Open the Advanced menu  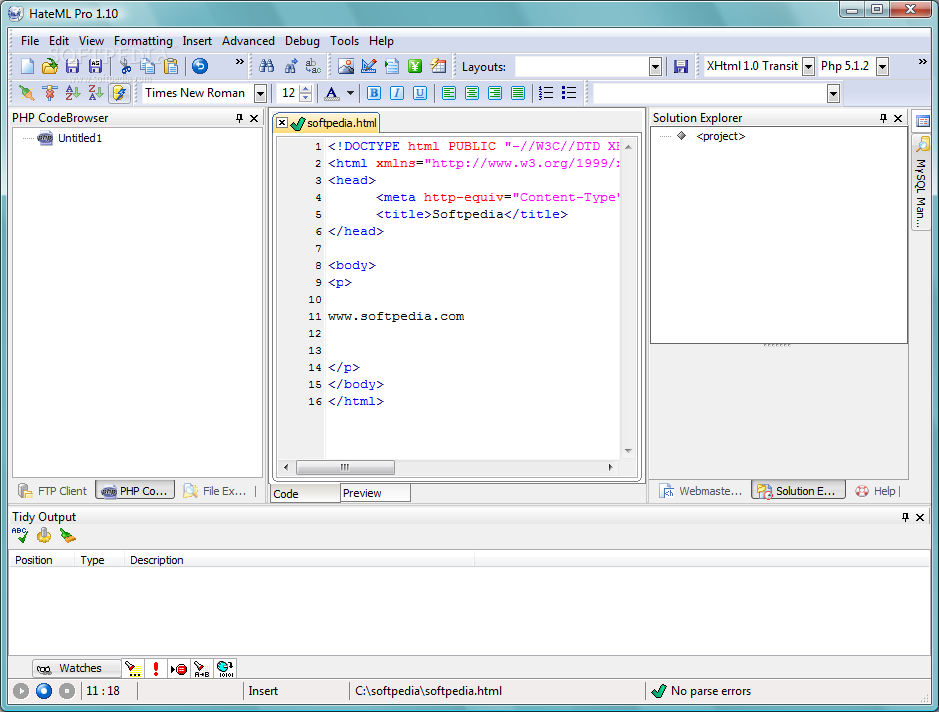point(248,41)
